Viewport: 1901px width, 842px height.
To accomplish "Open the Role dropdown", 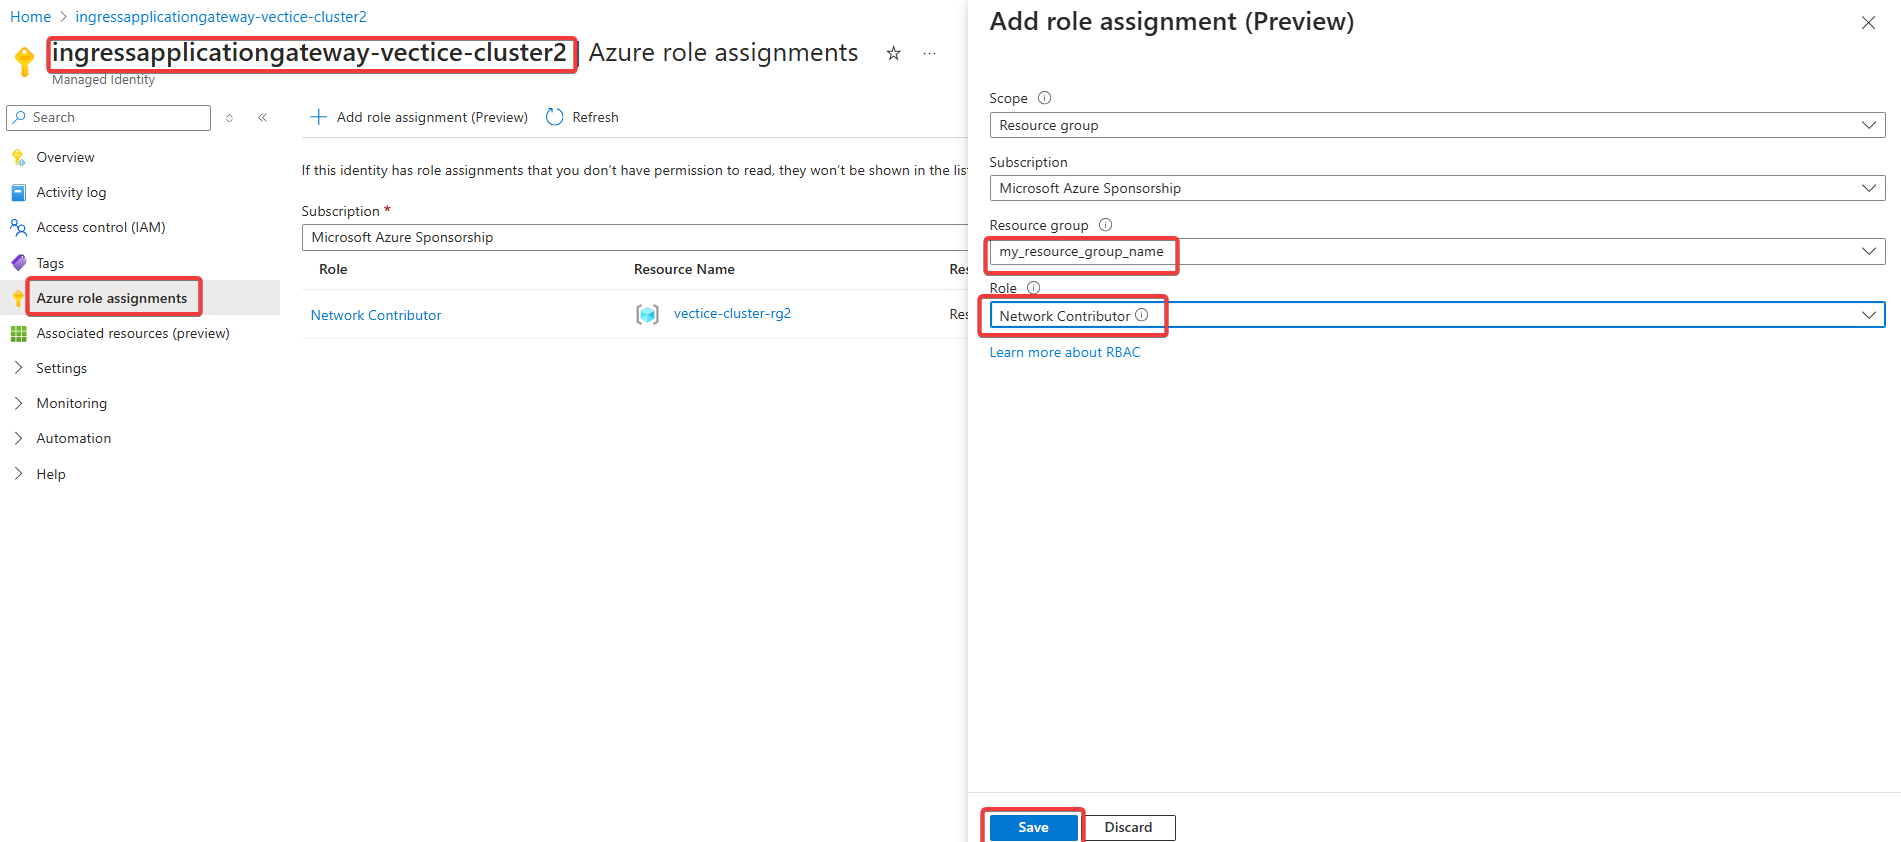I will [x=1436, y=315].
